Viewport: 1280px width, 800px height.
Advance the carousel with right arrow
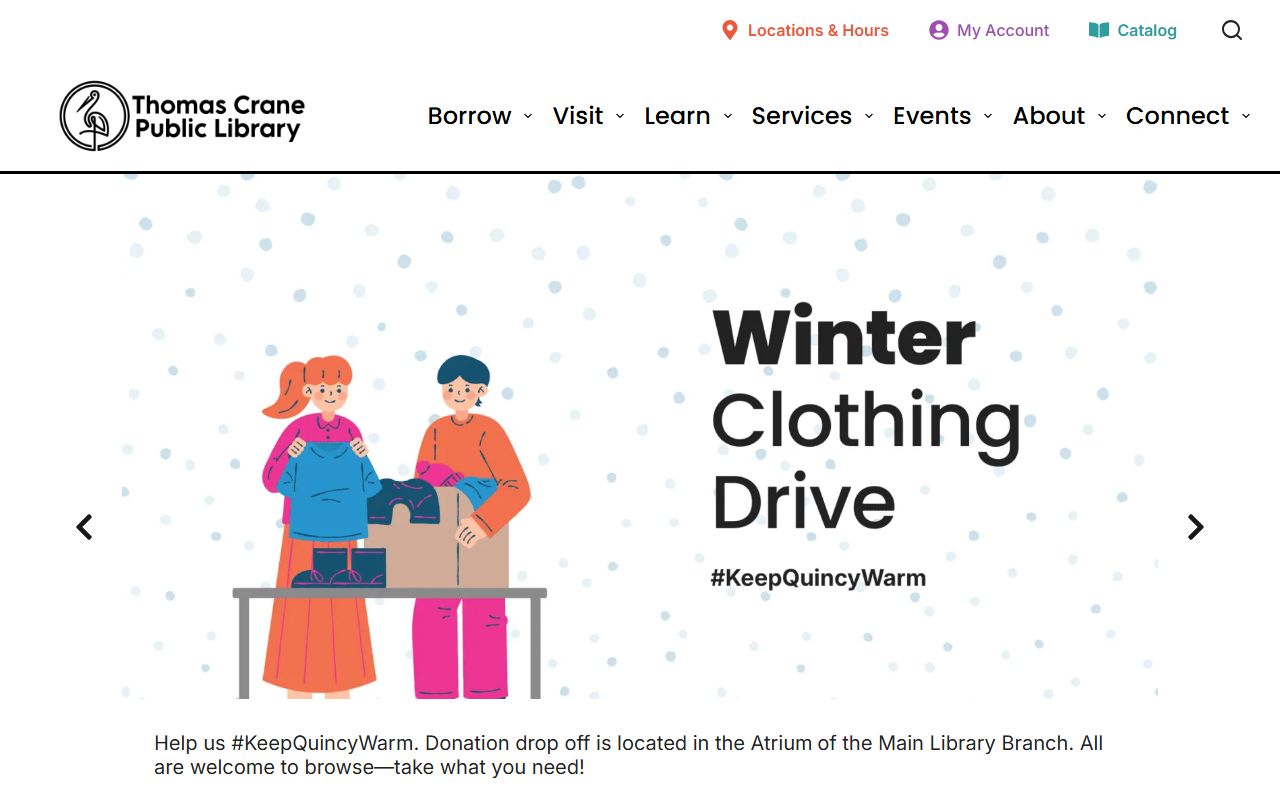(x=1195, y=527)
